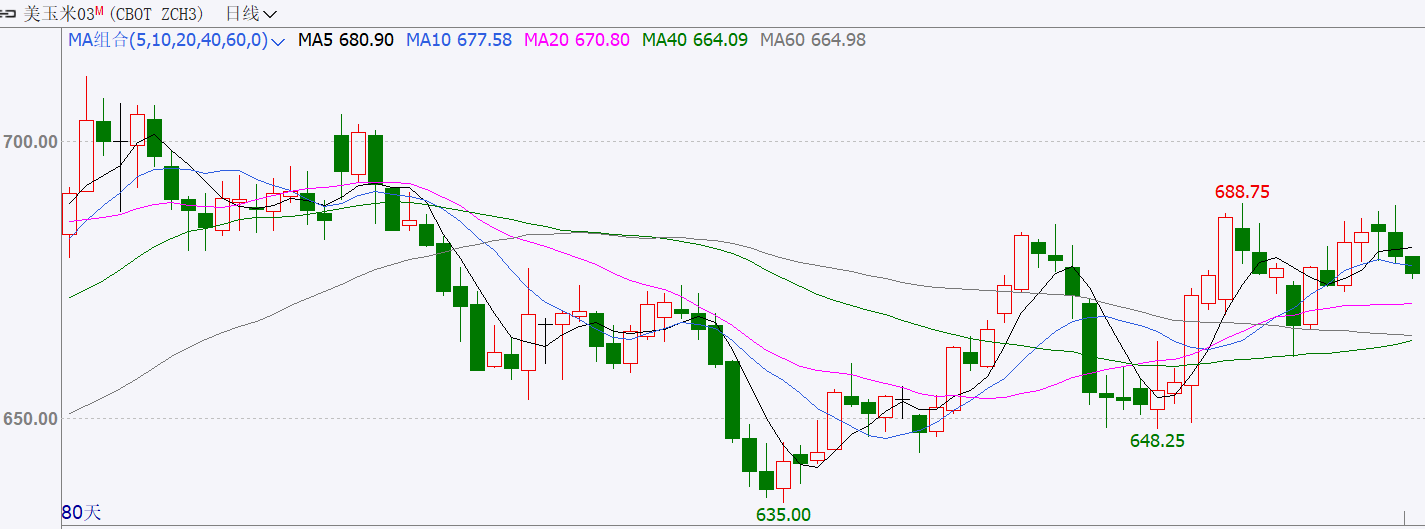Select the MA60 664.98 label
The height and width of the screenshot is (529, 1425).
tap(813, 41)
